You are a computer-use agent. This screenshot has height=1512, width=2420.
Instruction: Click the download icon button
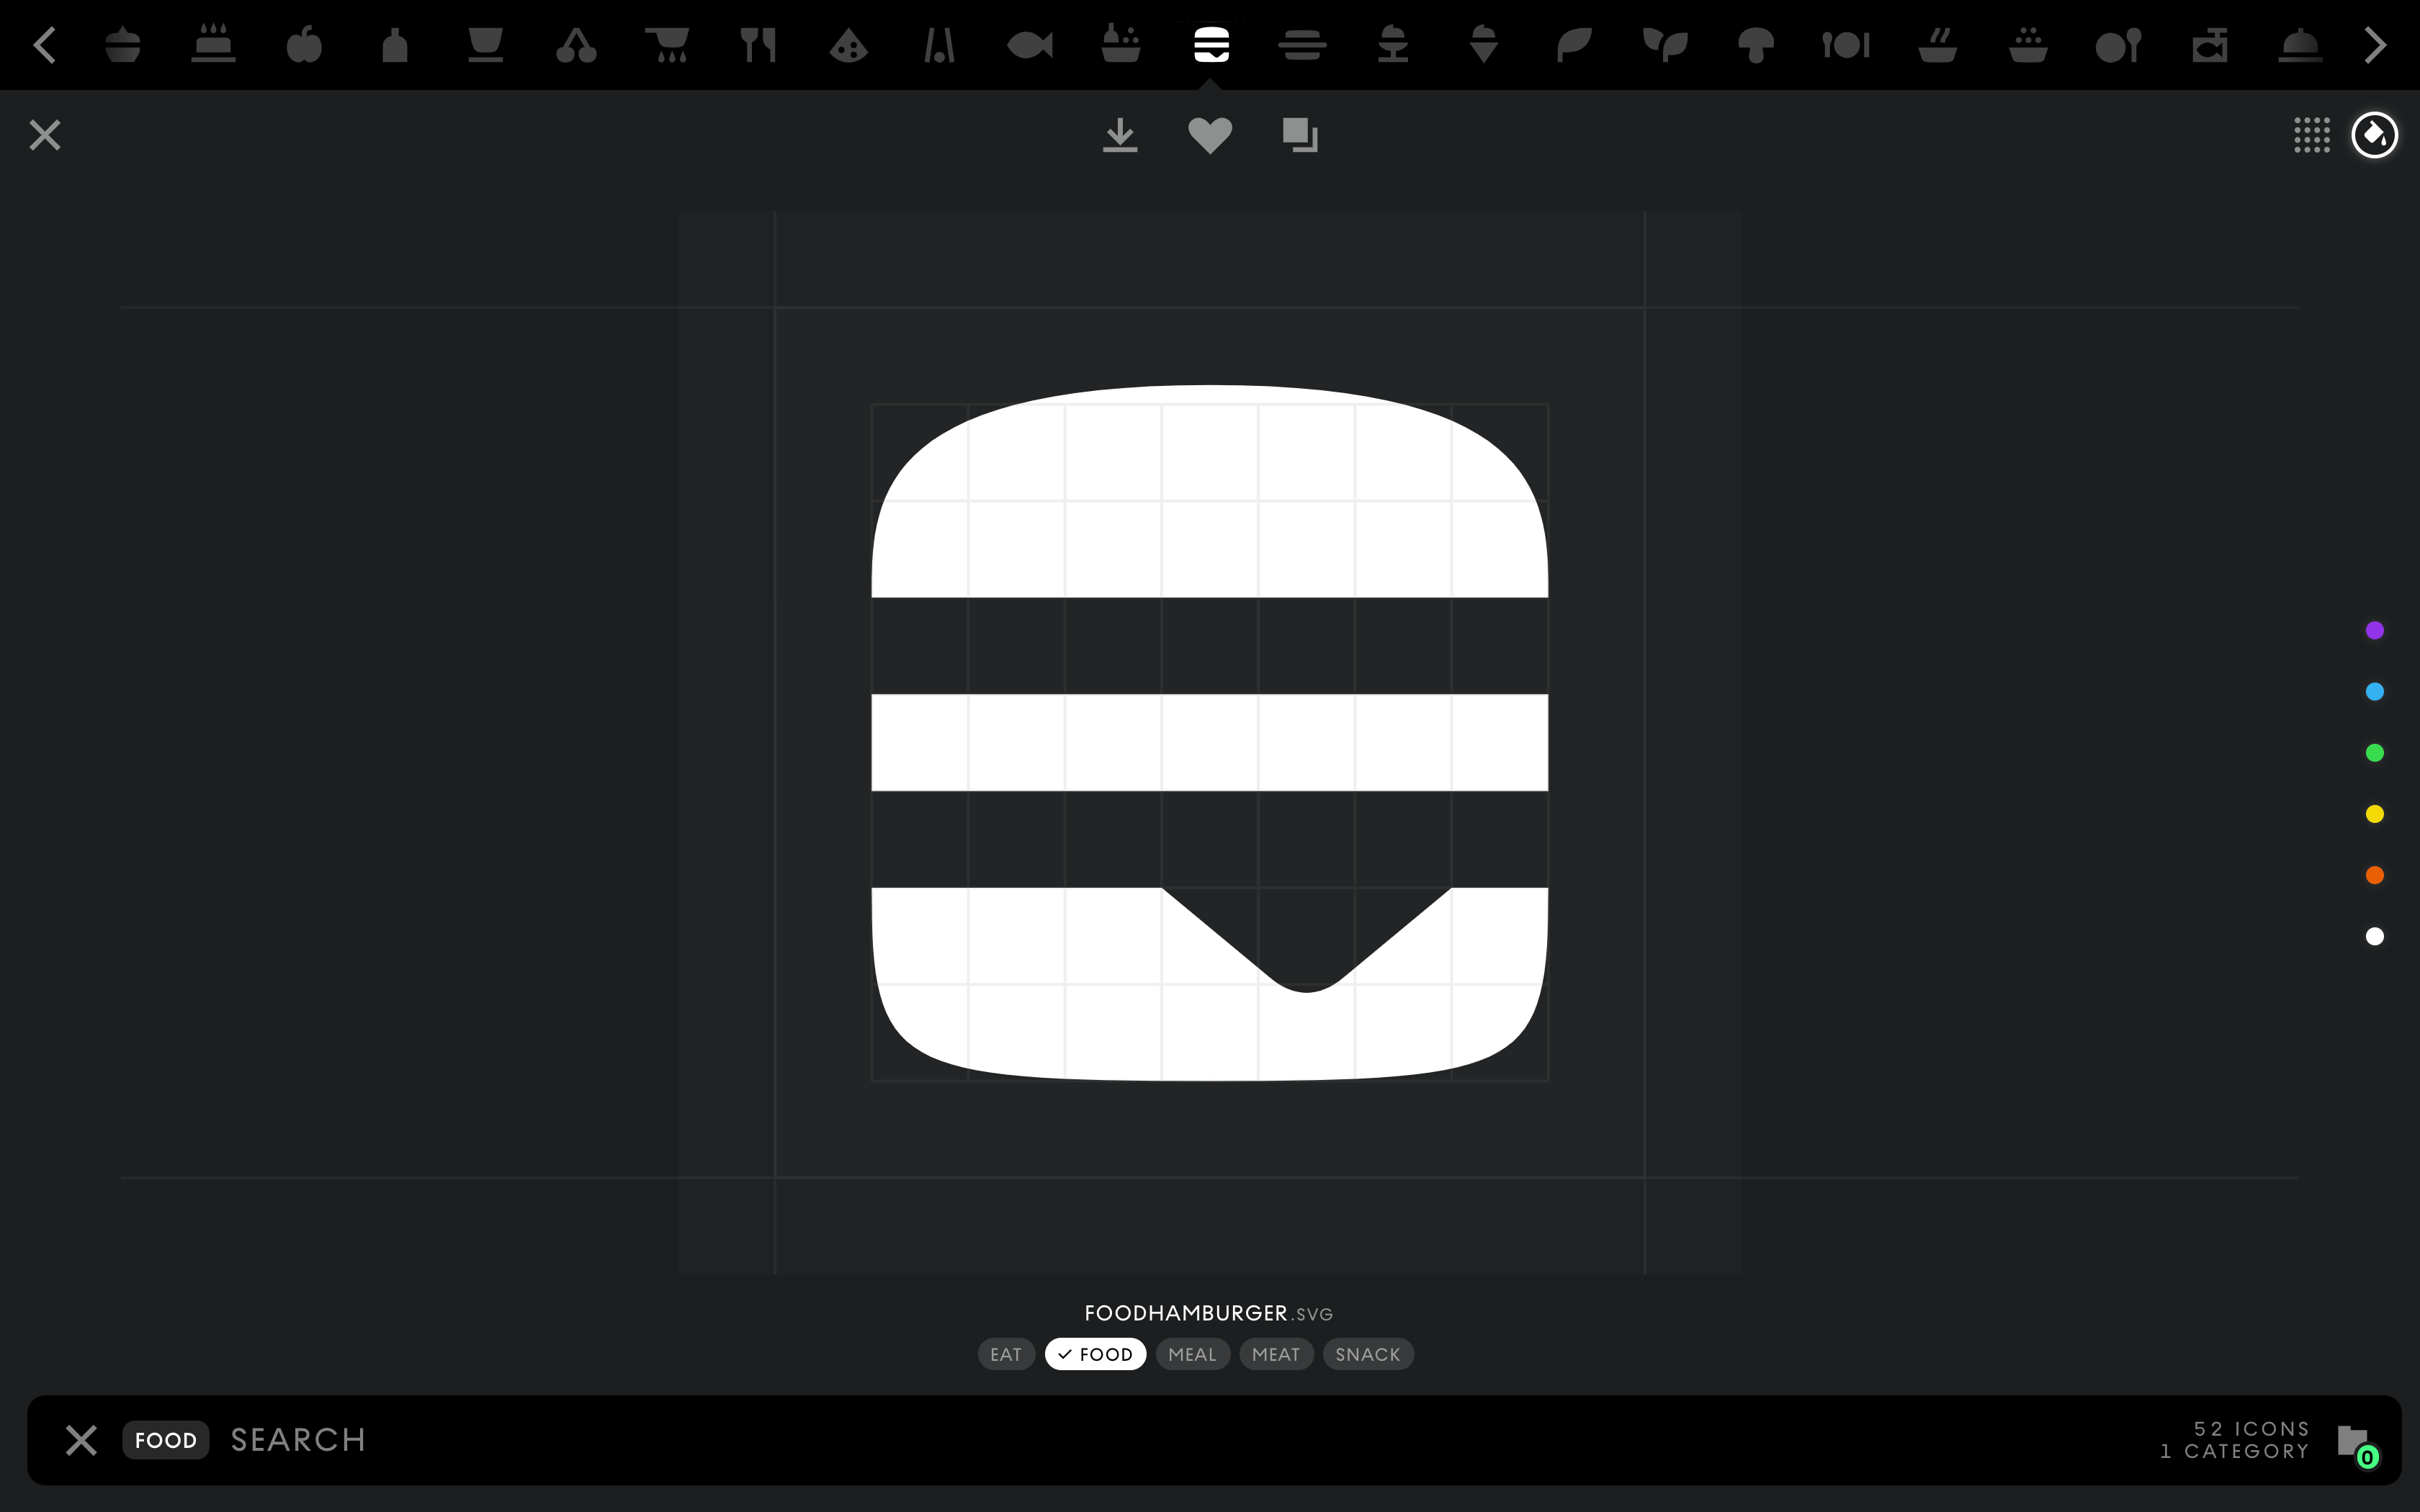(x=1120, y=135)
